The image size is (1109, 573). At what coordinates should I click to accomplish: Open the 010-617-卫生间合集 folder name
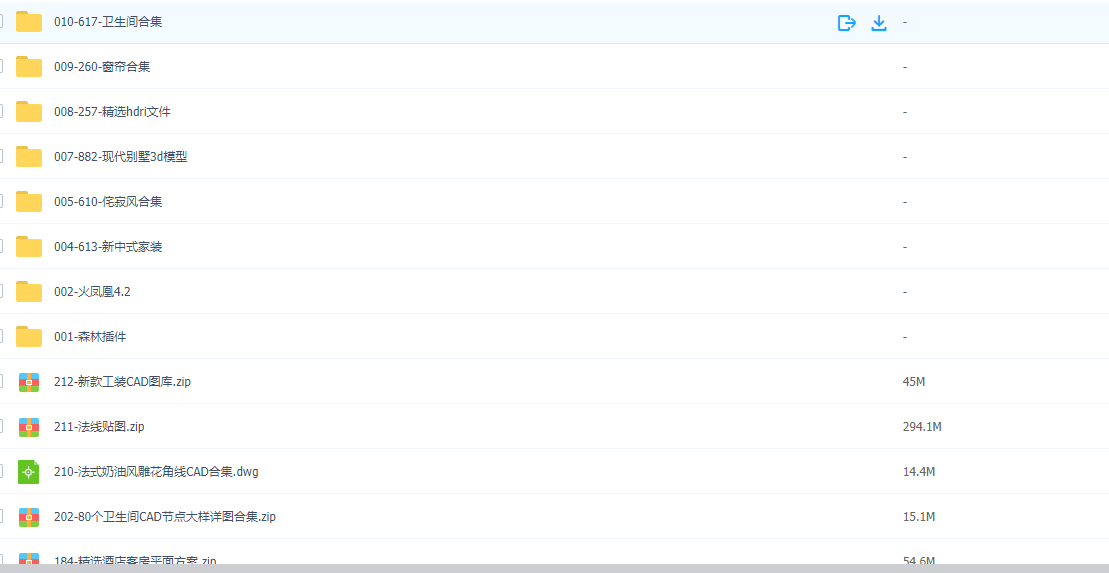108,22
